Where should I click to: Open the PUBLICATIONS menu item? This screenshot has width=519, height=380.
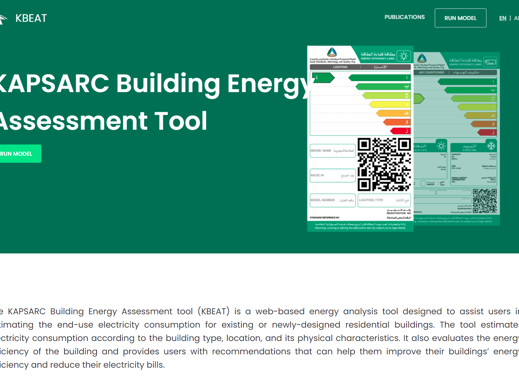point(404,17)
